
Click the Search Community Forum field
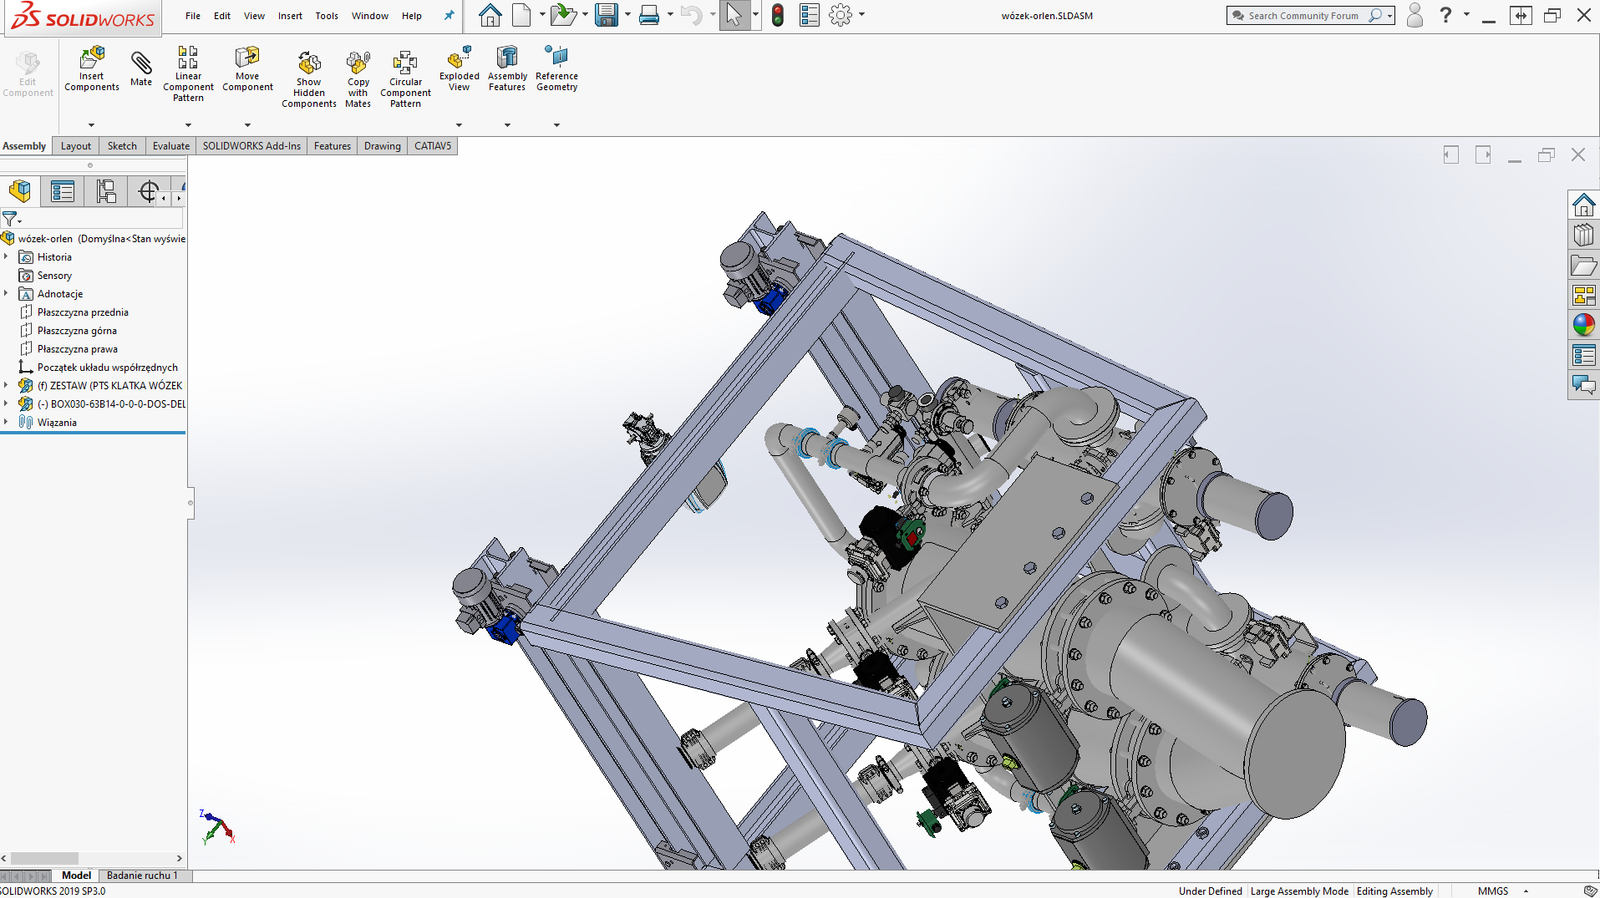[x=1303, y=15]
